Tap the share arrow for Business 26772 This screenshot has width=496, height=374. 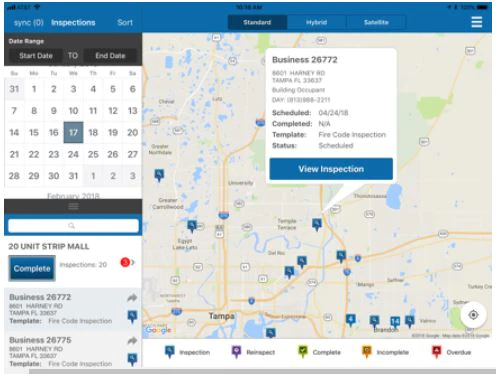click(132, 297)
